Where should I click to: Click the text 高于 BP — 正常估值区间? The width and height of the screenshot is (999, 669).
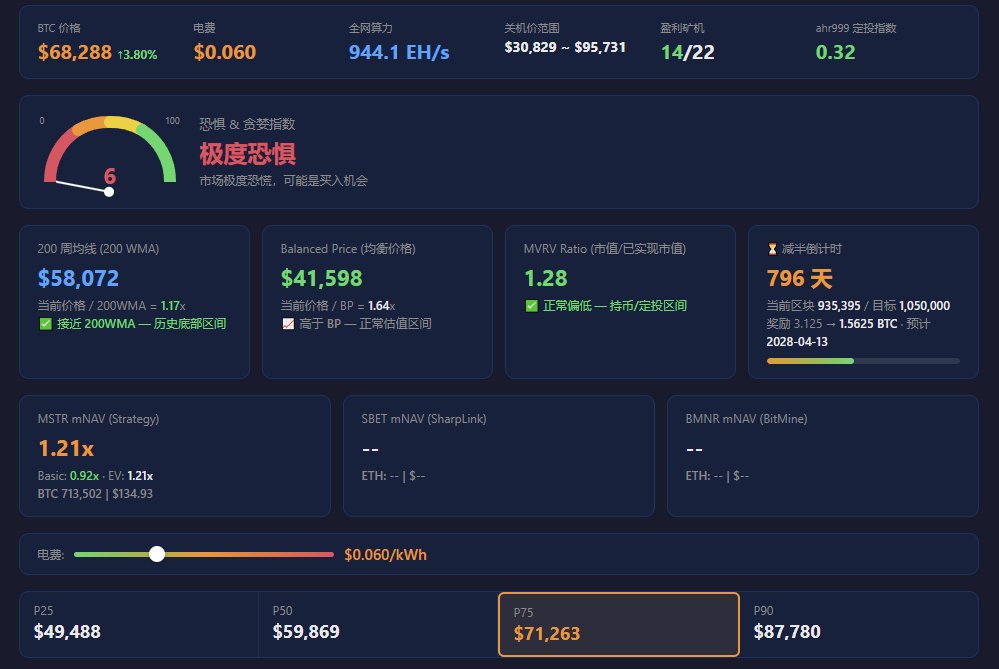tap(365, 324)
